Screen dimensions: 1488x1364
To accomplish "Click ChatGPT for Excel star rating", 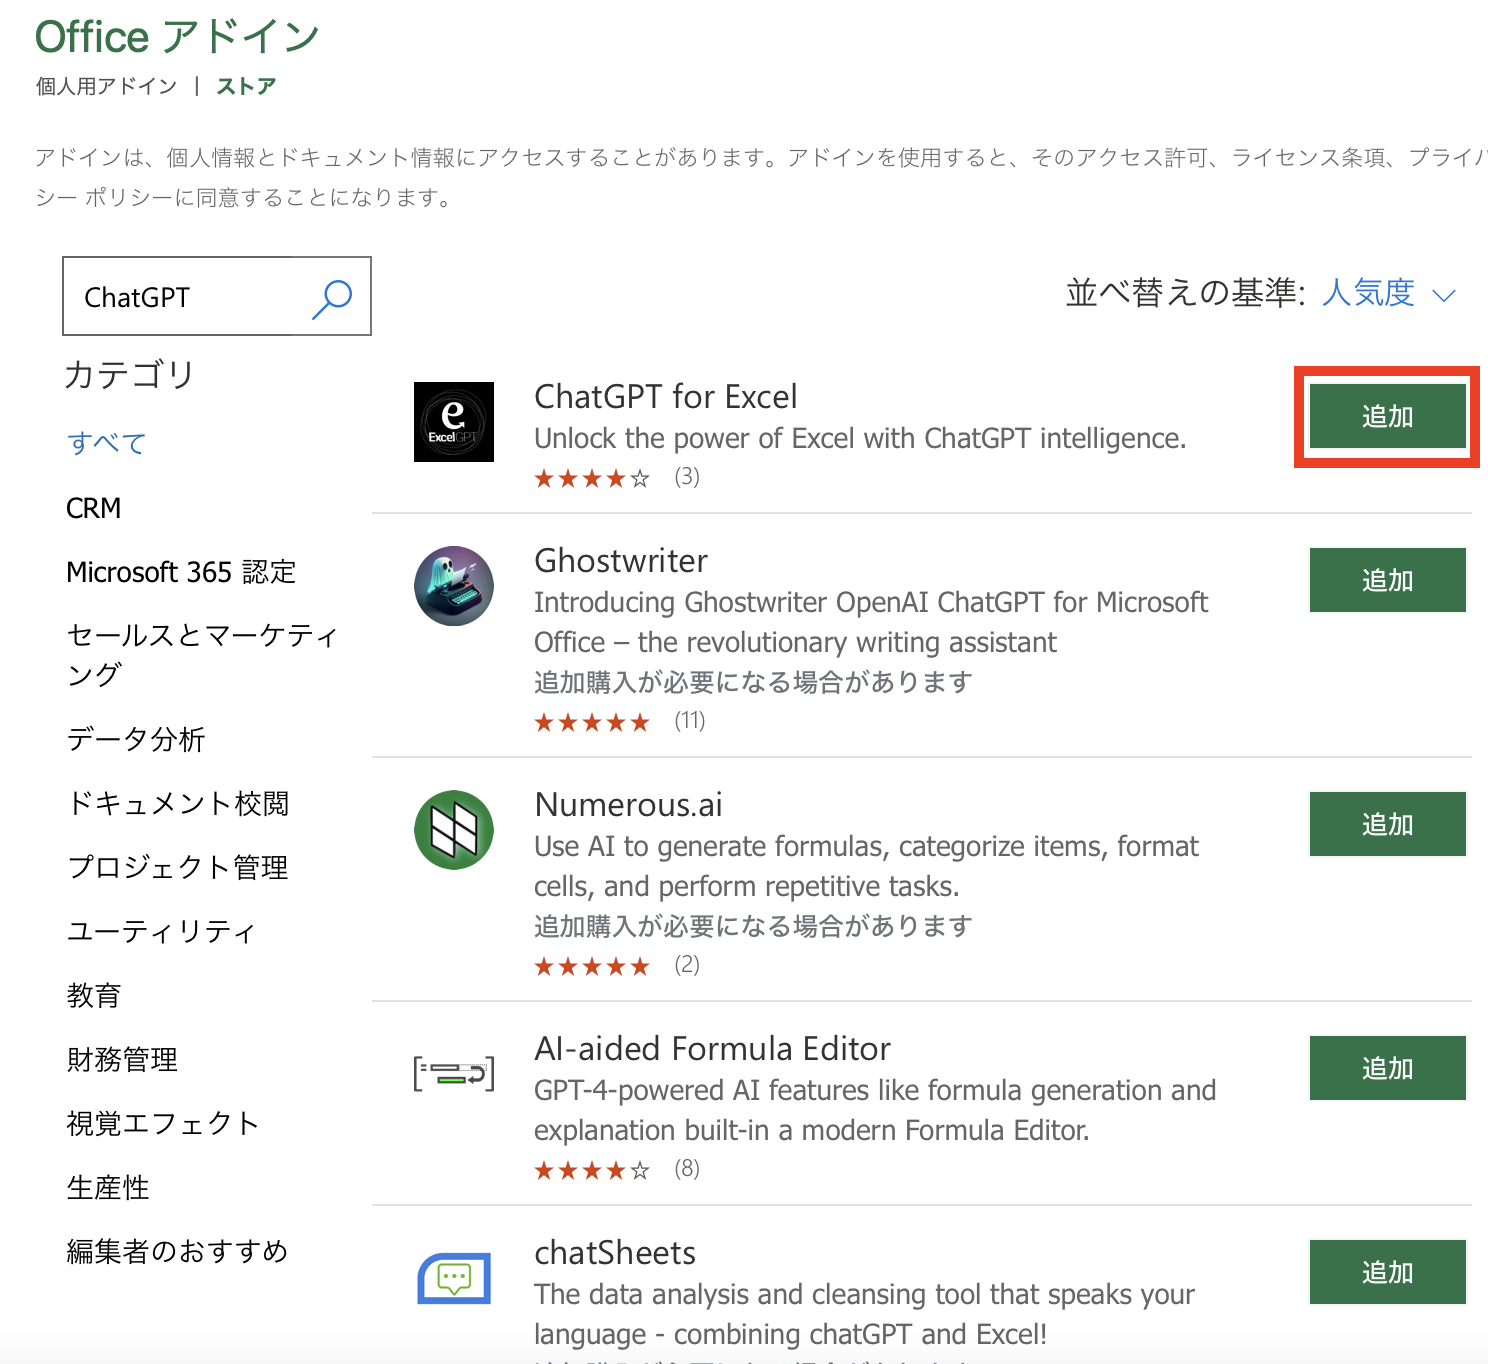I will [x=592, y=479].
